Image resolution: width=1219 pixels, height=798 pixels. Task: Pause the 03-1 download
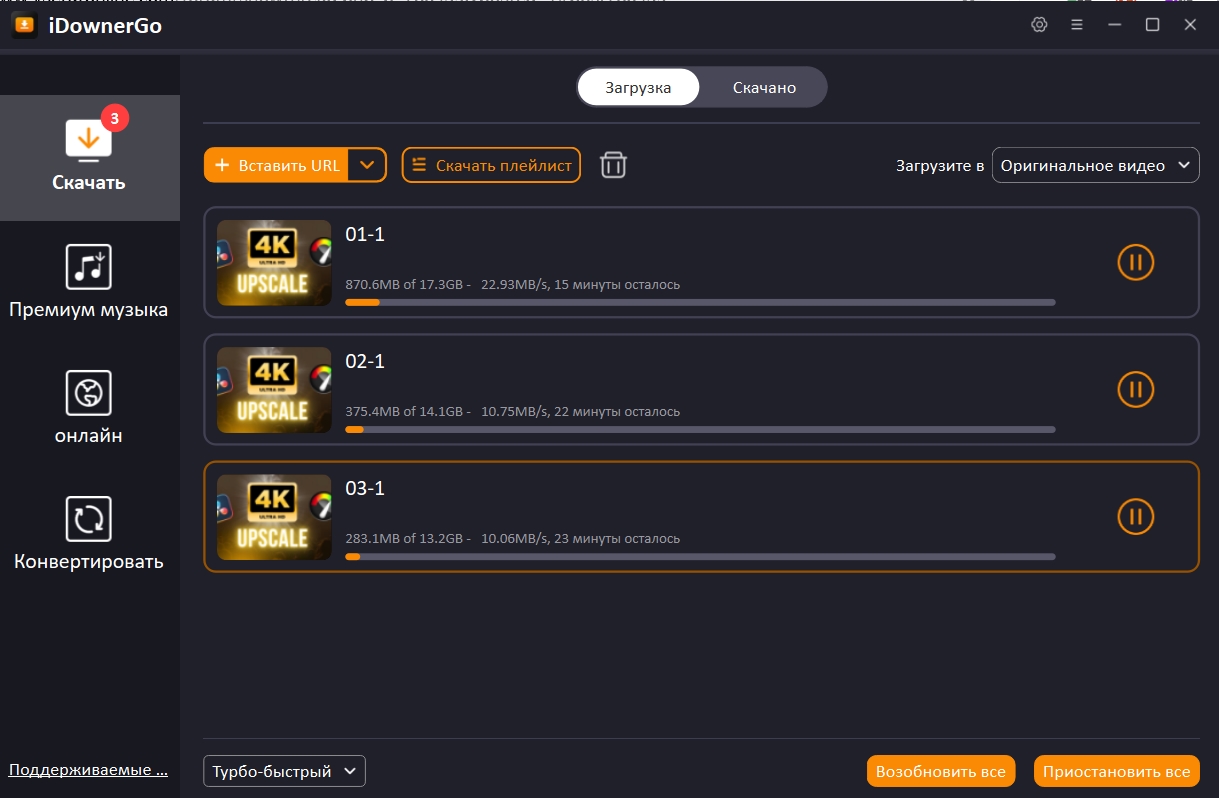[x=1135, y=517]
